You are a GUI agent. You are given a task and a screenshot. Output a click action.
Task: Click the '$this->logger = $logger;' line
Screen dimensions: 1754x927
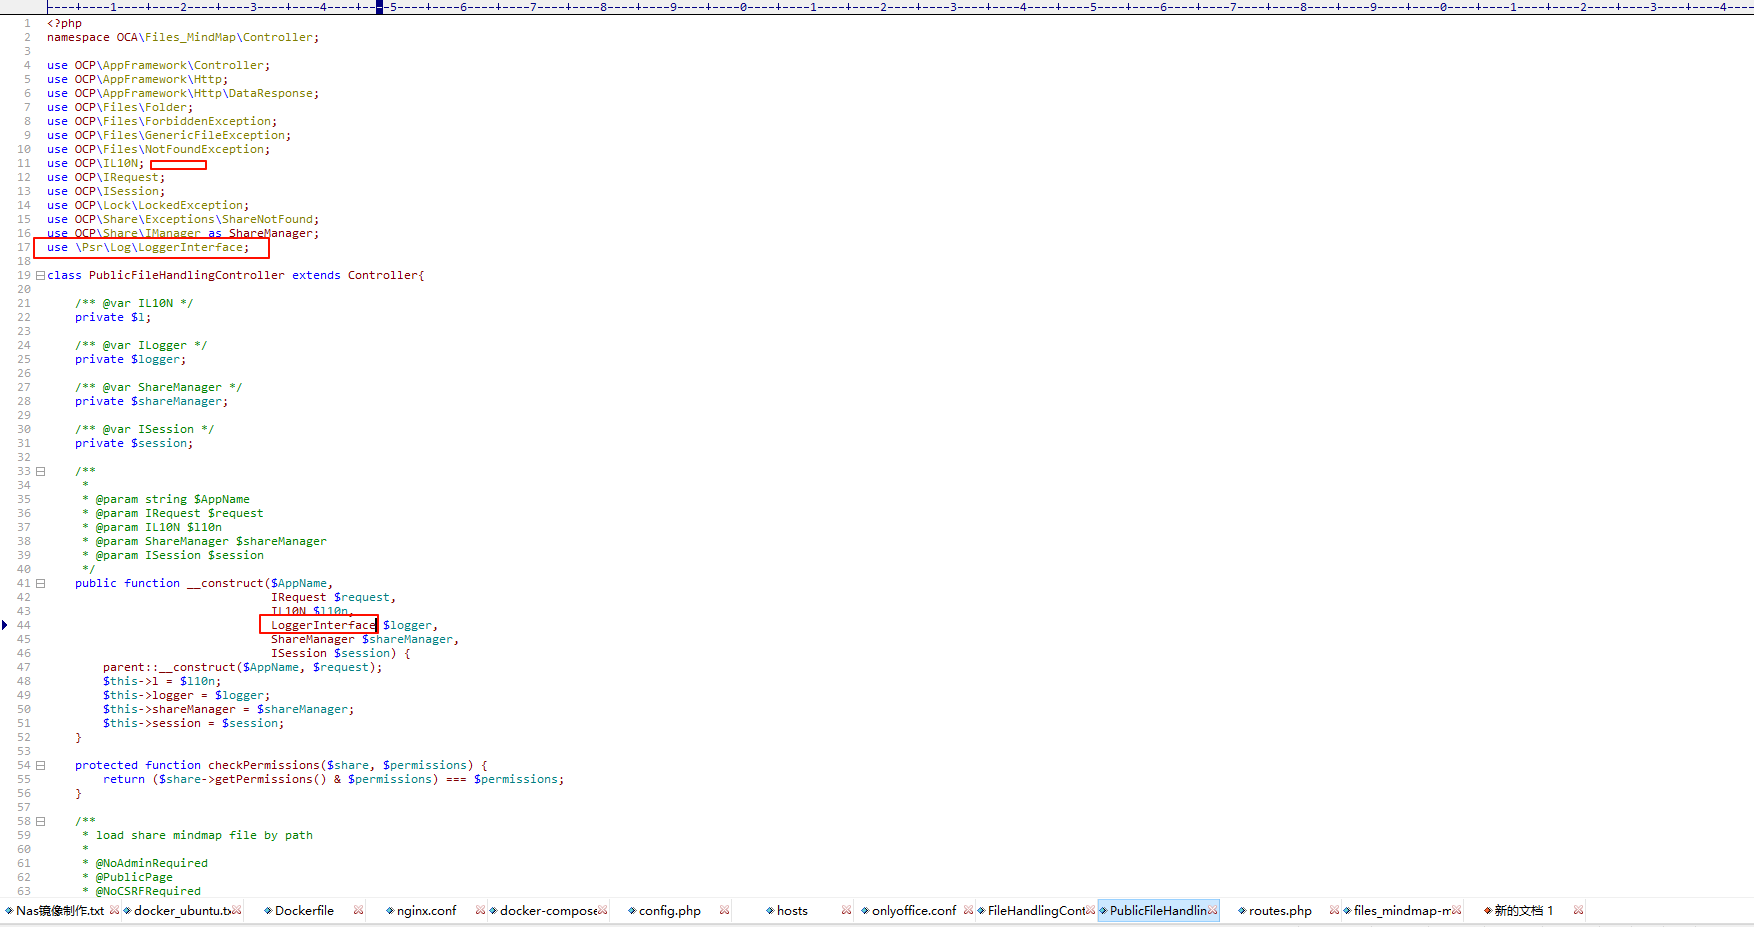click(x=186, y=695)
